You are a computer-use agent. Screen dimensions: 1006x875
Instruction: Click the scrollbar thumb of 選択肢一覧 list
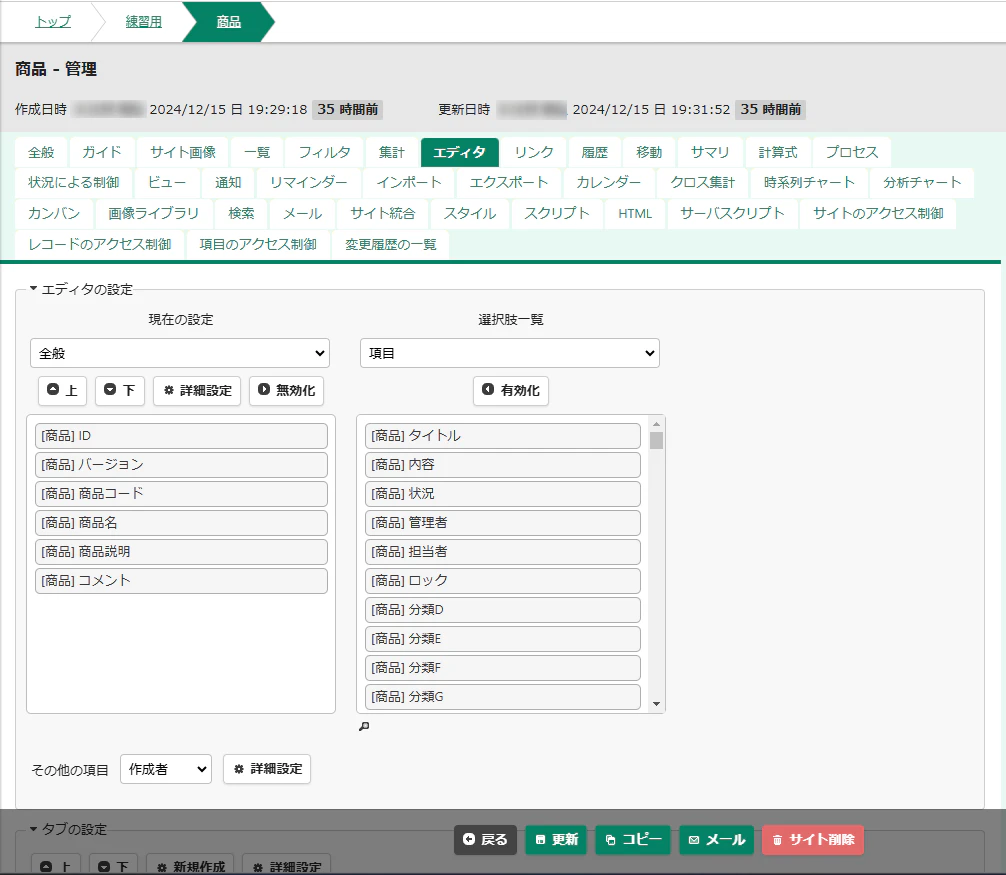656,441
